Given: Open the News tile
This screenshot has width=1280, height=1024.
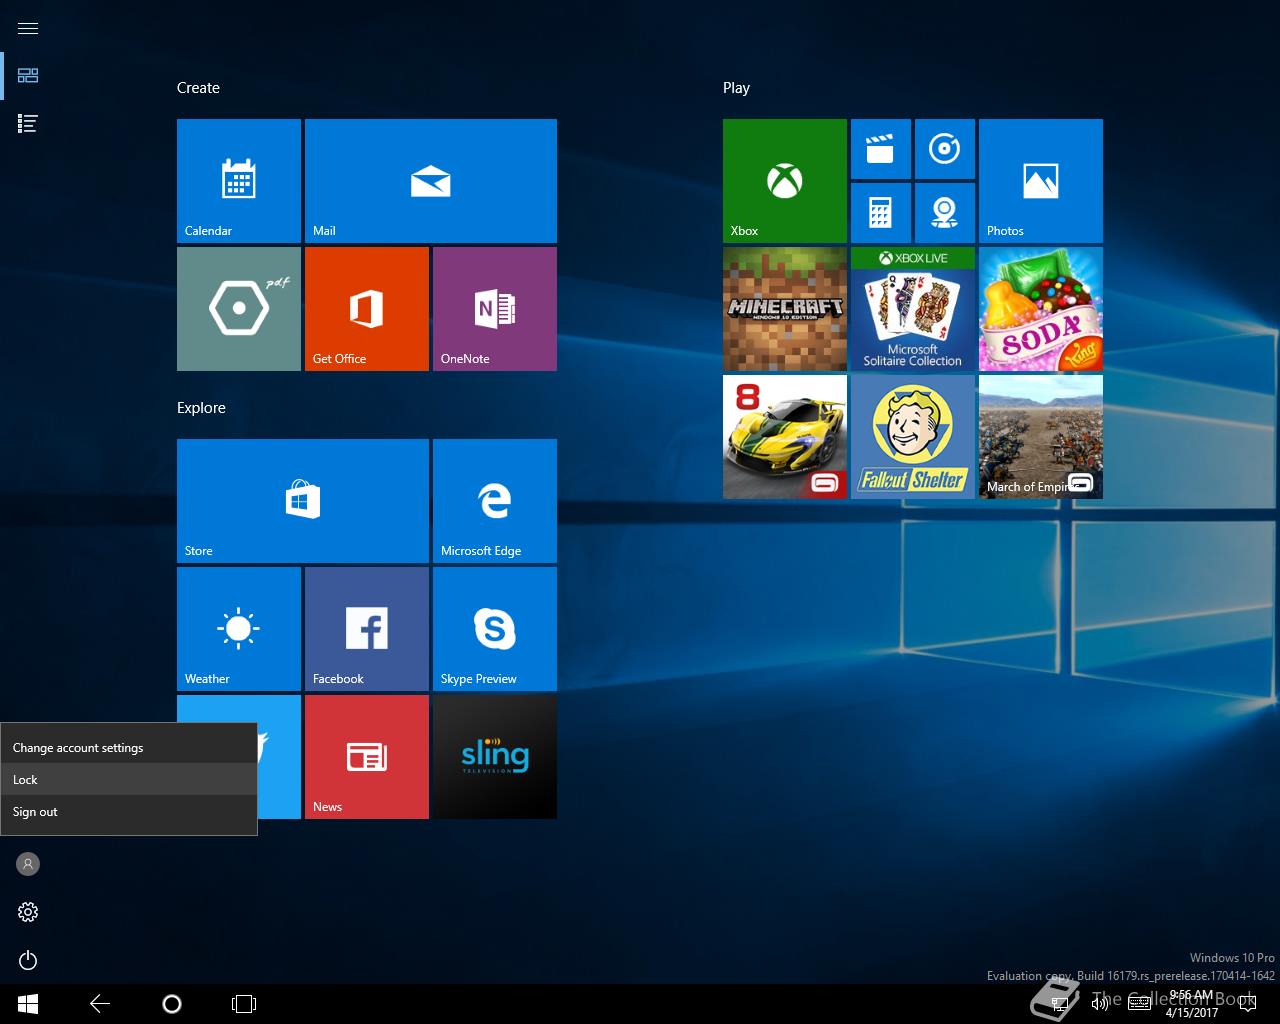Looking at the screenshot, I should [367, 757].
